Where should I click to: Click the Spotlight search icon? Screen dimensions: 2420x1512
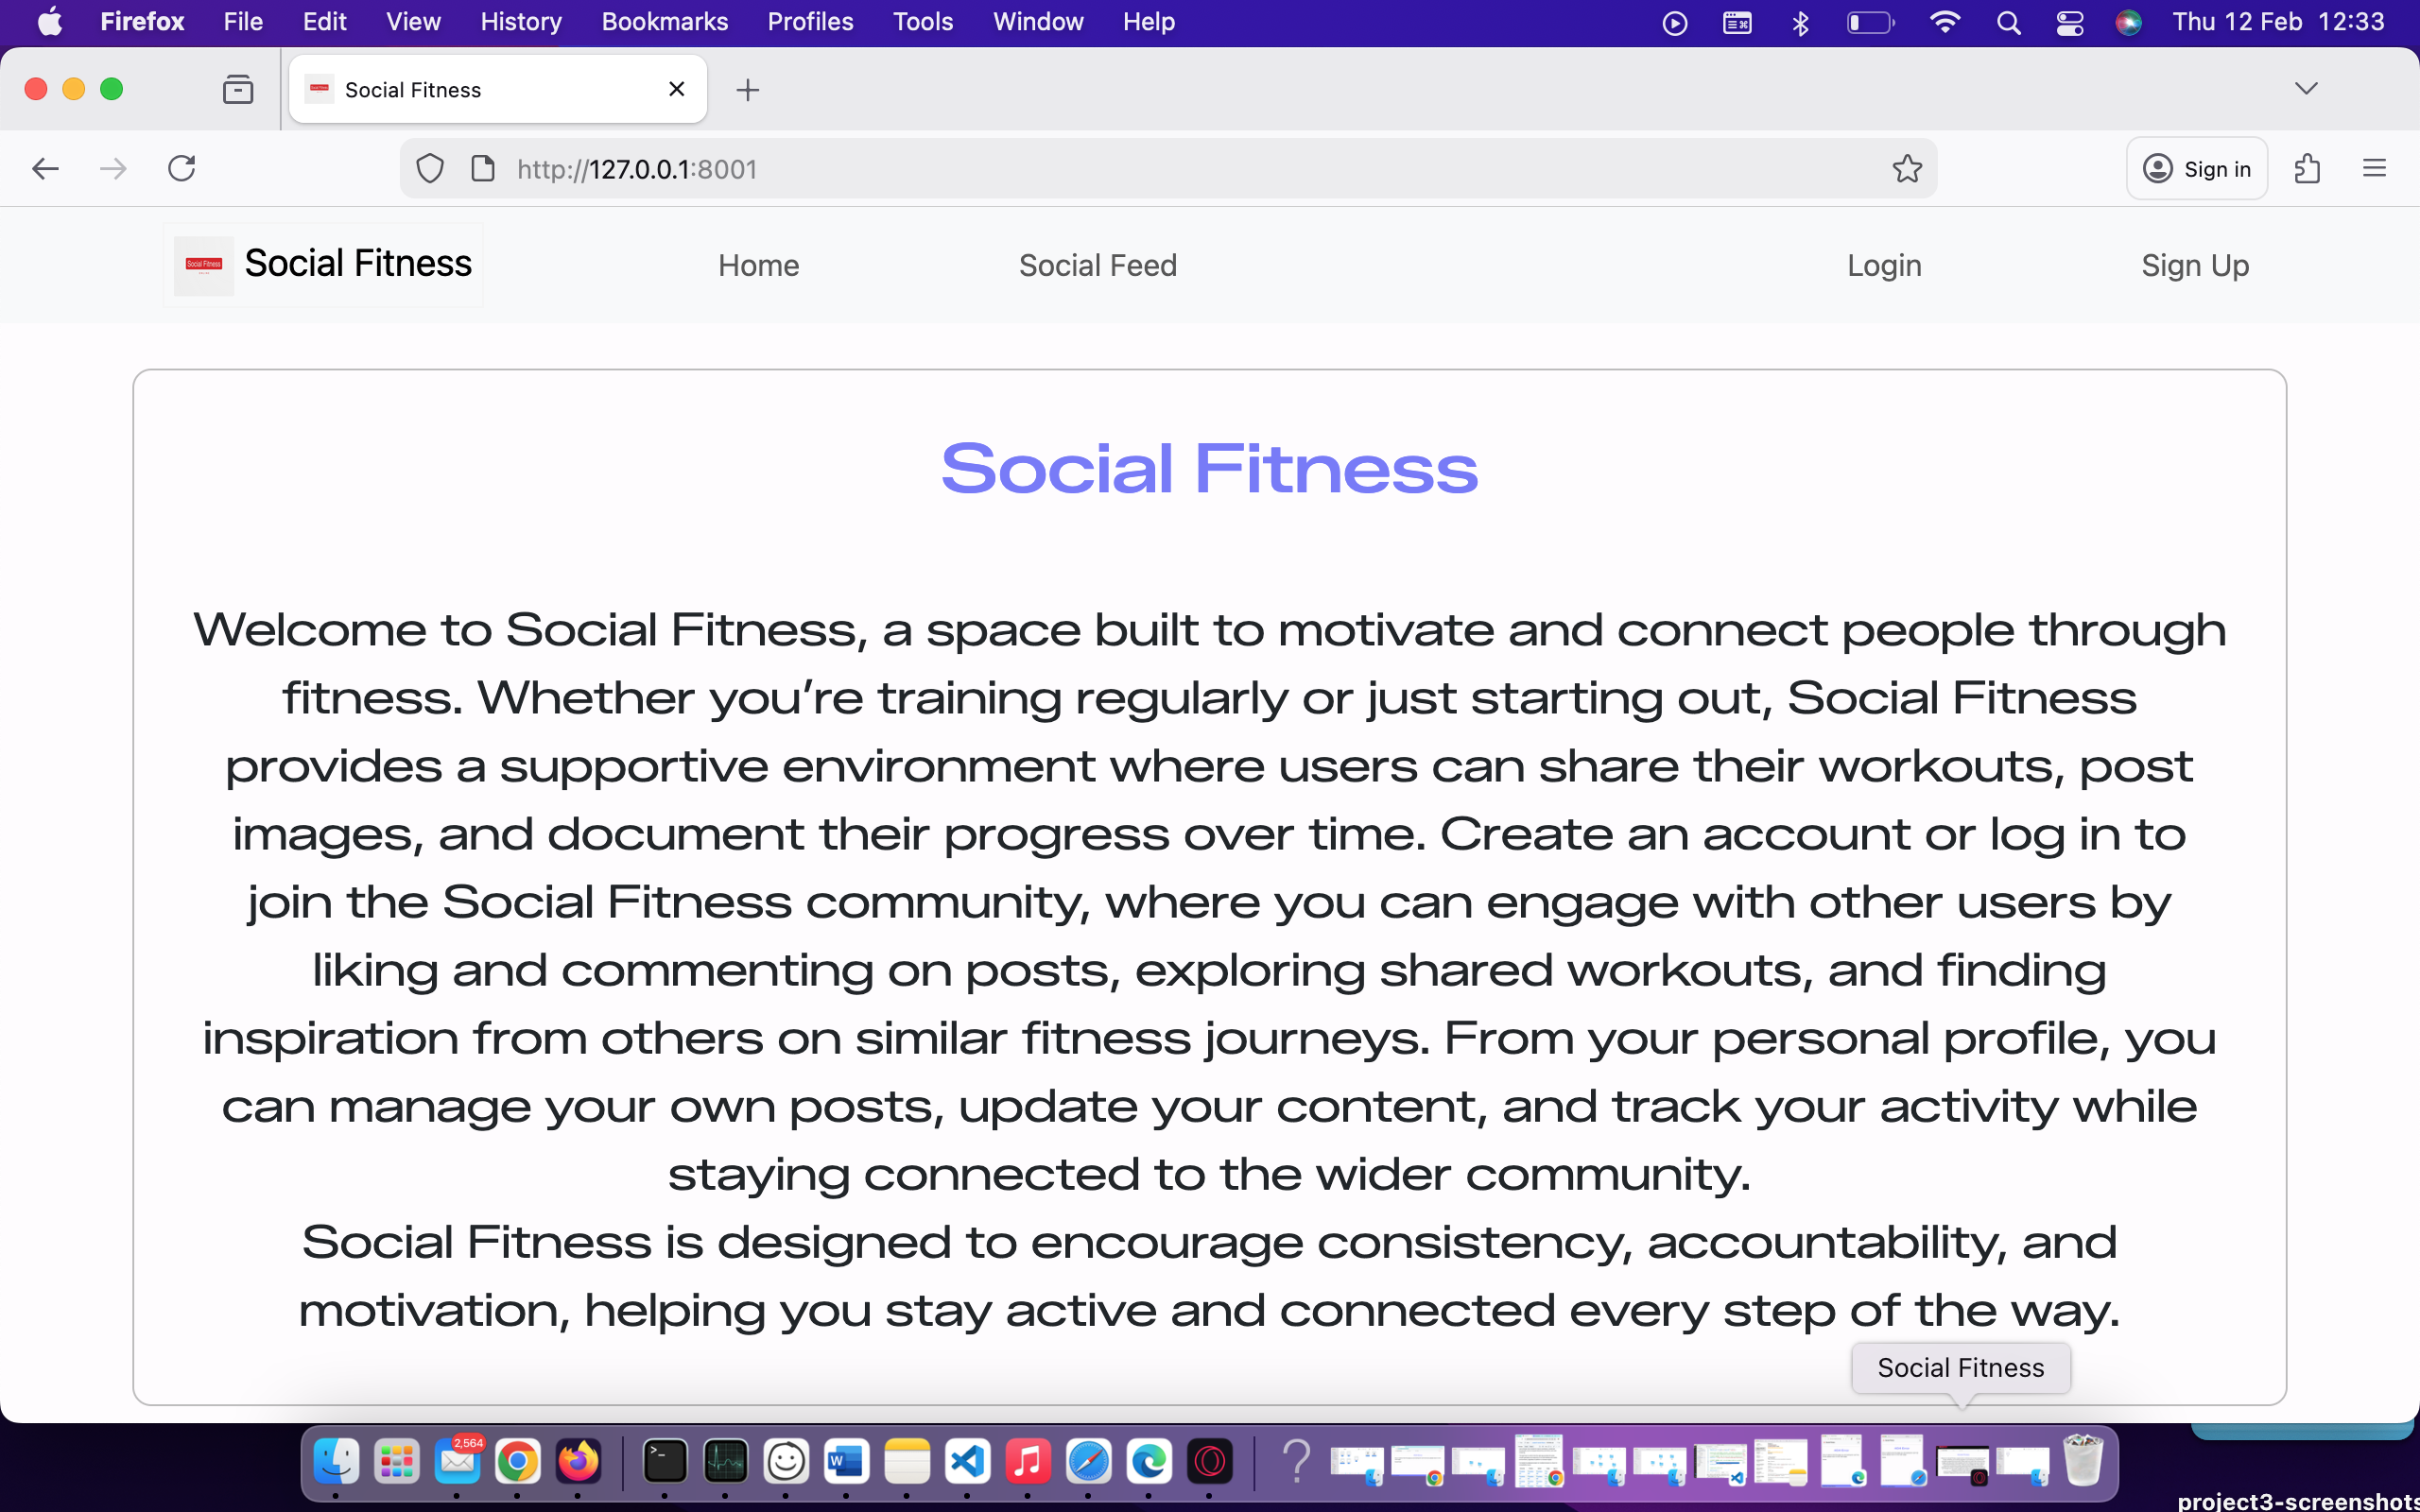[2009, 21]
